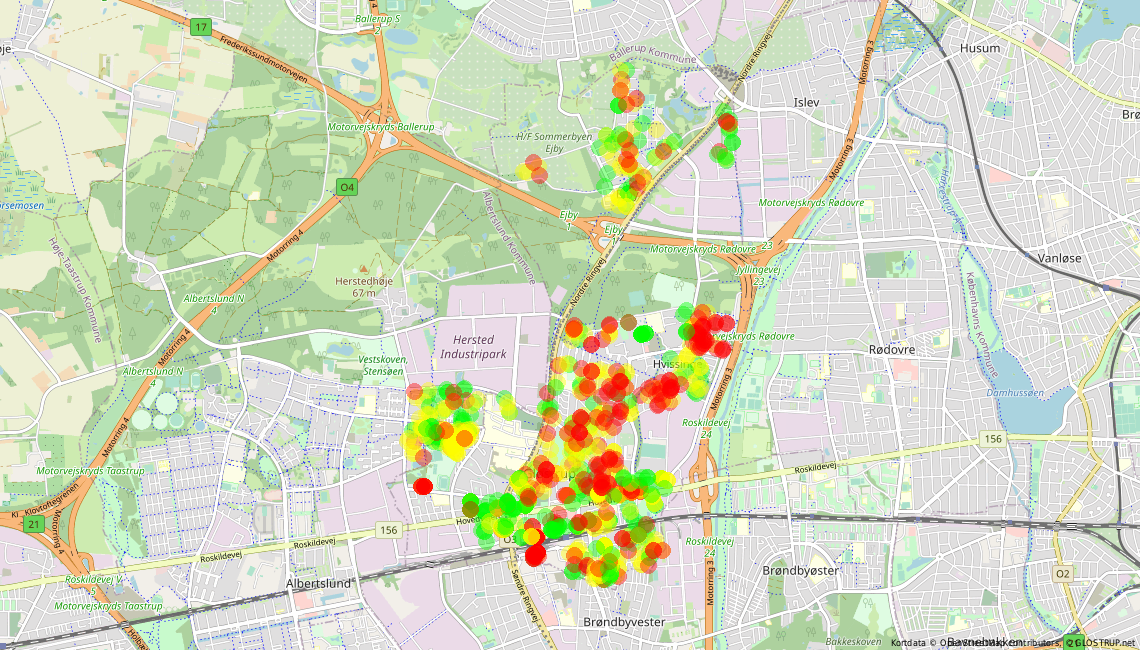Screen dimensions: 1140x650
Task: Select the Vanløse place label
Action: point(1059,257)
